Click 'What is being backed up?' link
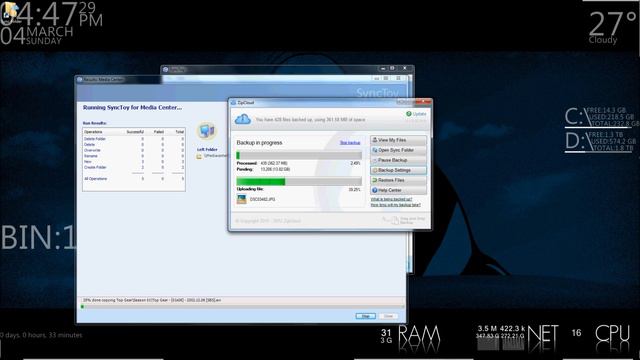The width and height of the screenshot is (640, 360). click(x=391, y=199)
